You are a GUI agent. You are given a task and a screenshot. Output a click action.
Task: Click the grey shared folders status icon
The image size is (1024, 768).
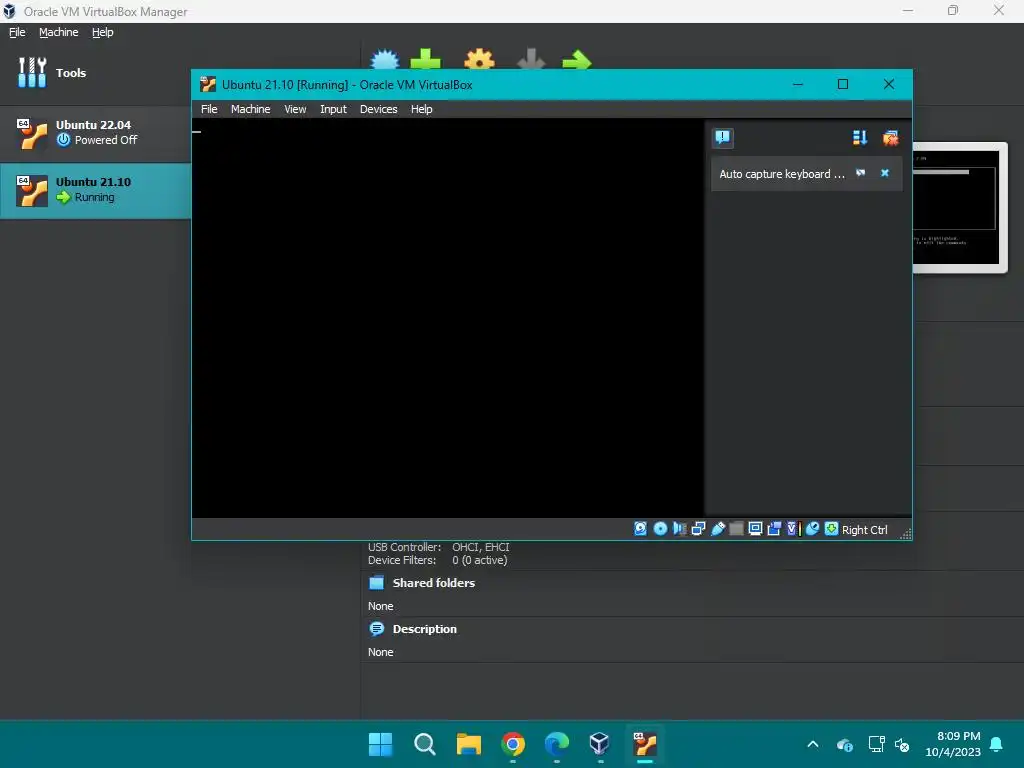[736, 529]
